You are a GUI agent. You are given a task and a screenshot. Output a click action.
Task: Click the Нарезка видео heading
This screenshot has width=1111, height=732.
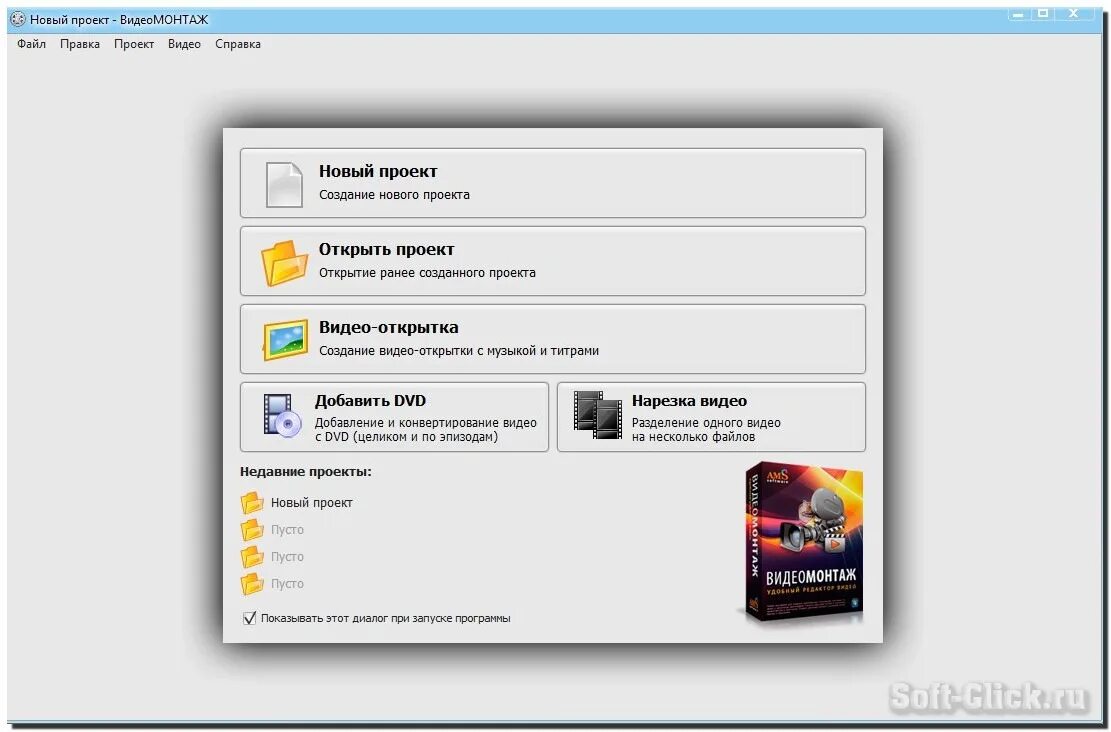click(x=689, y=401)
